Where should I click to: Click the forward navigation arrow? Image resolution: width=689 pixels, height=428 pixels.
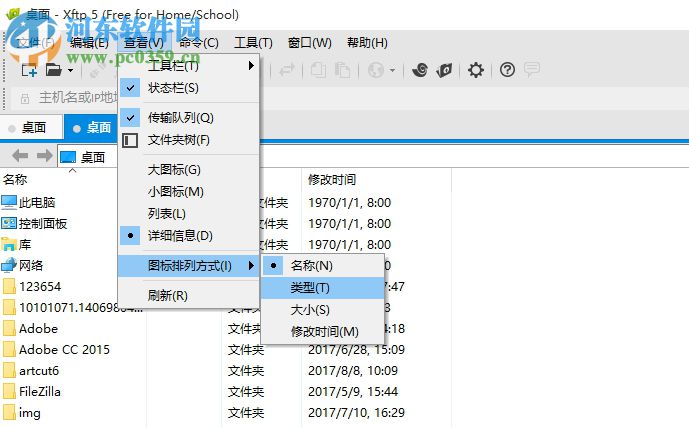(x=44, y=156)
